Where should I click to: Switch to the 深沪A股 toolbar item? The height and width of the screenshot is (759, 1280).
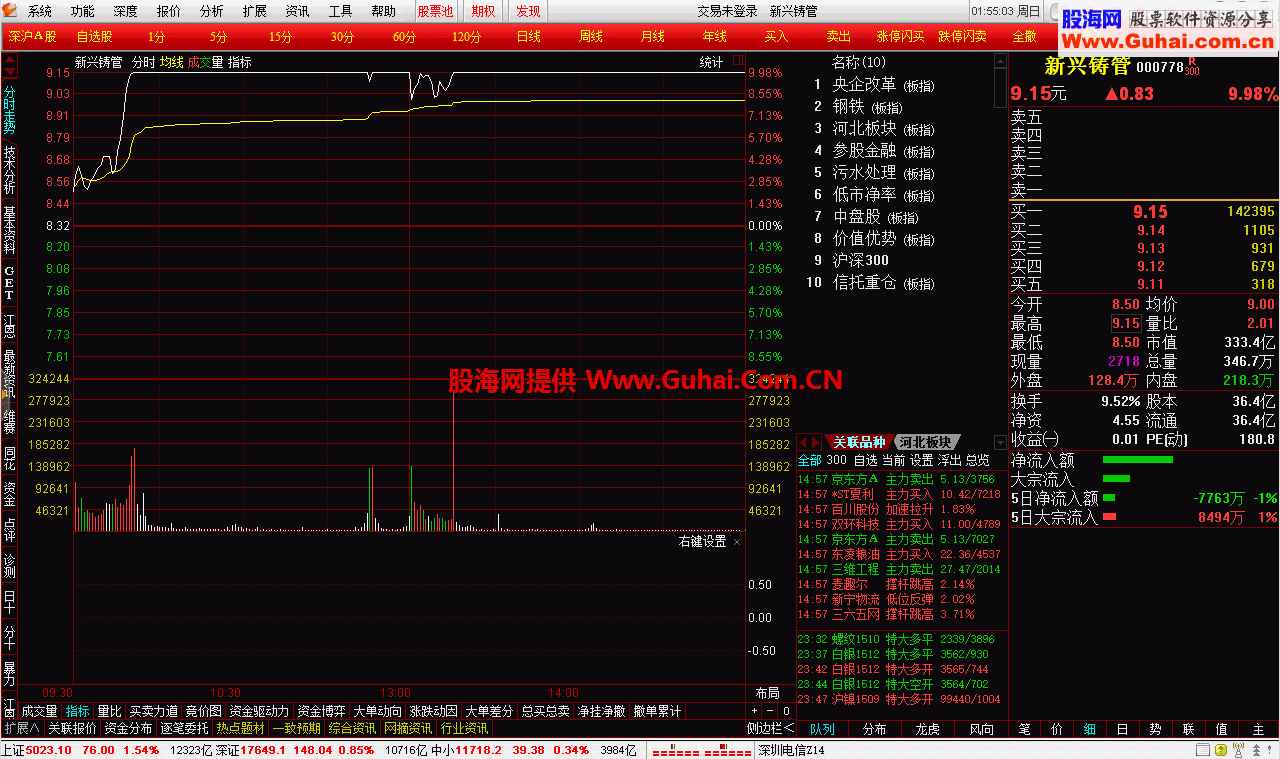pos(33,36)
